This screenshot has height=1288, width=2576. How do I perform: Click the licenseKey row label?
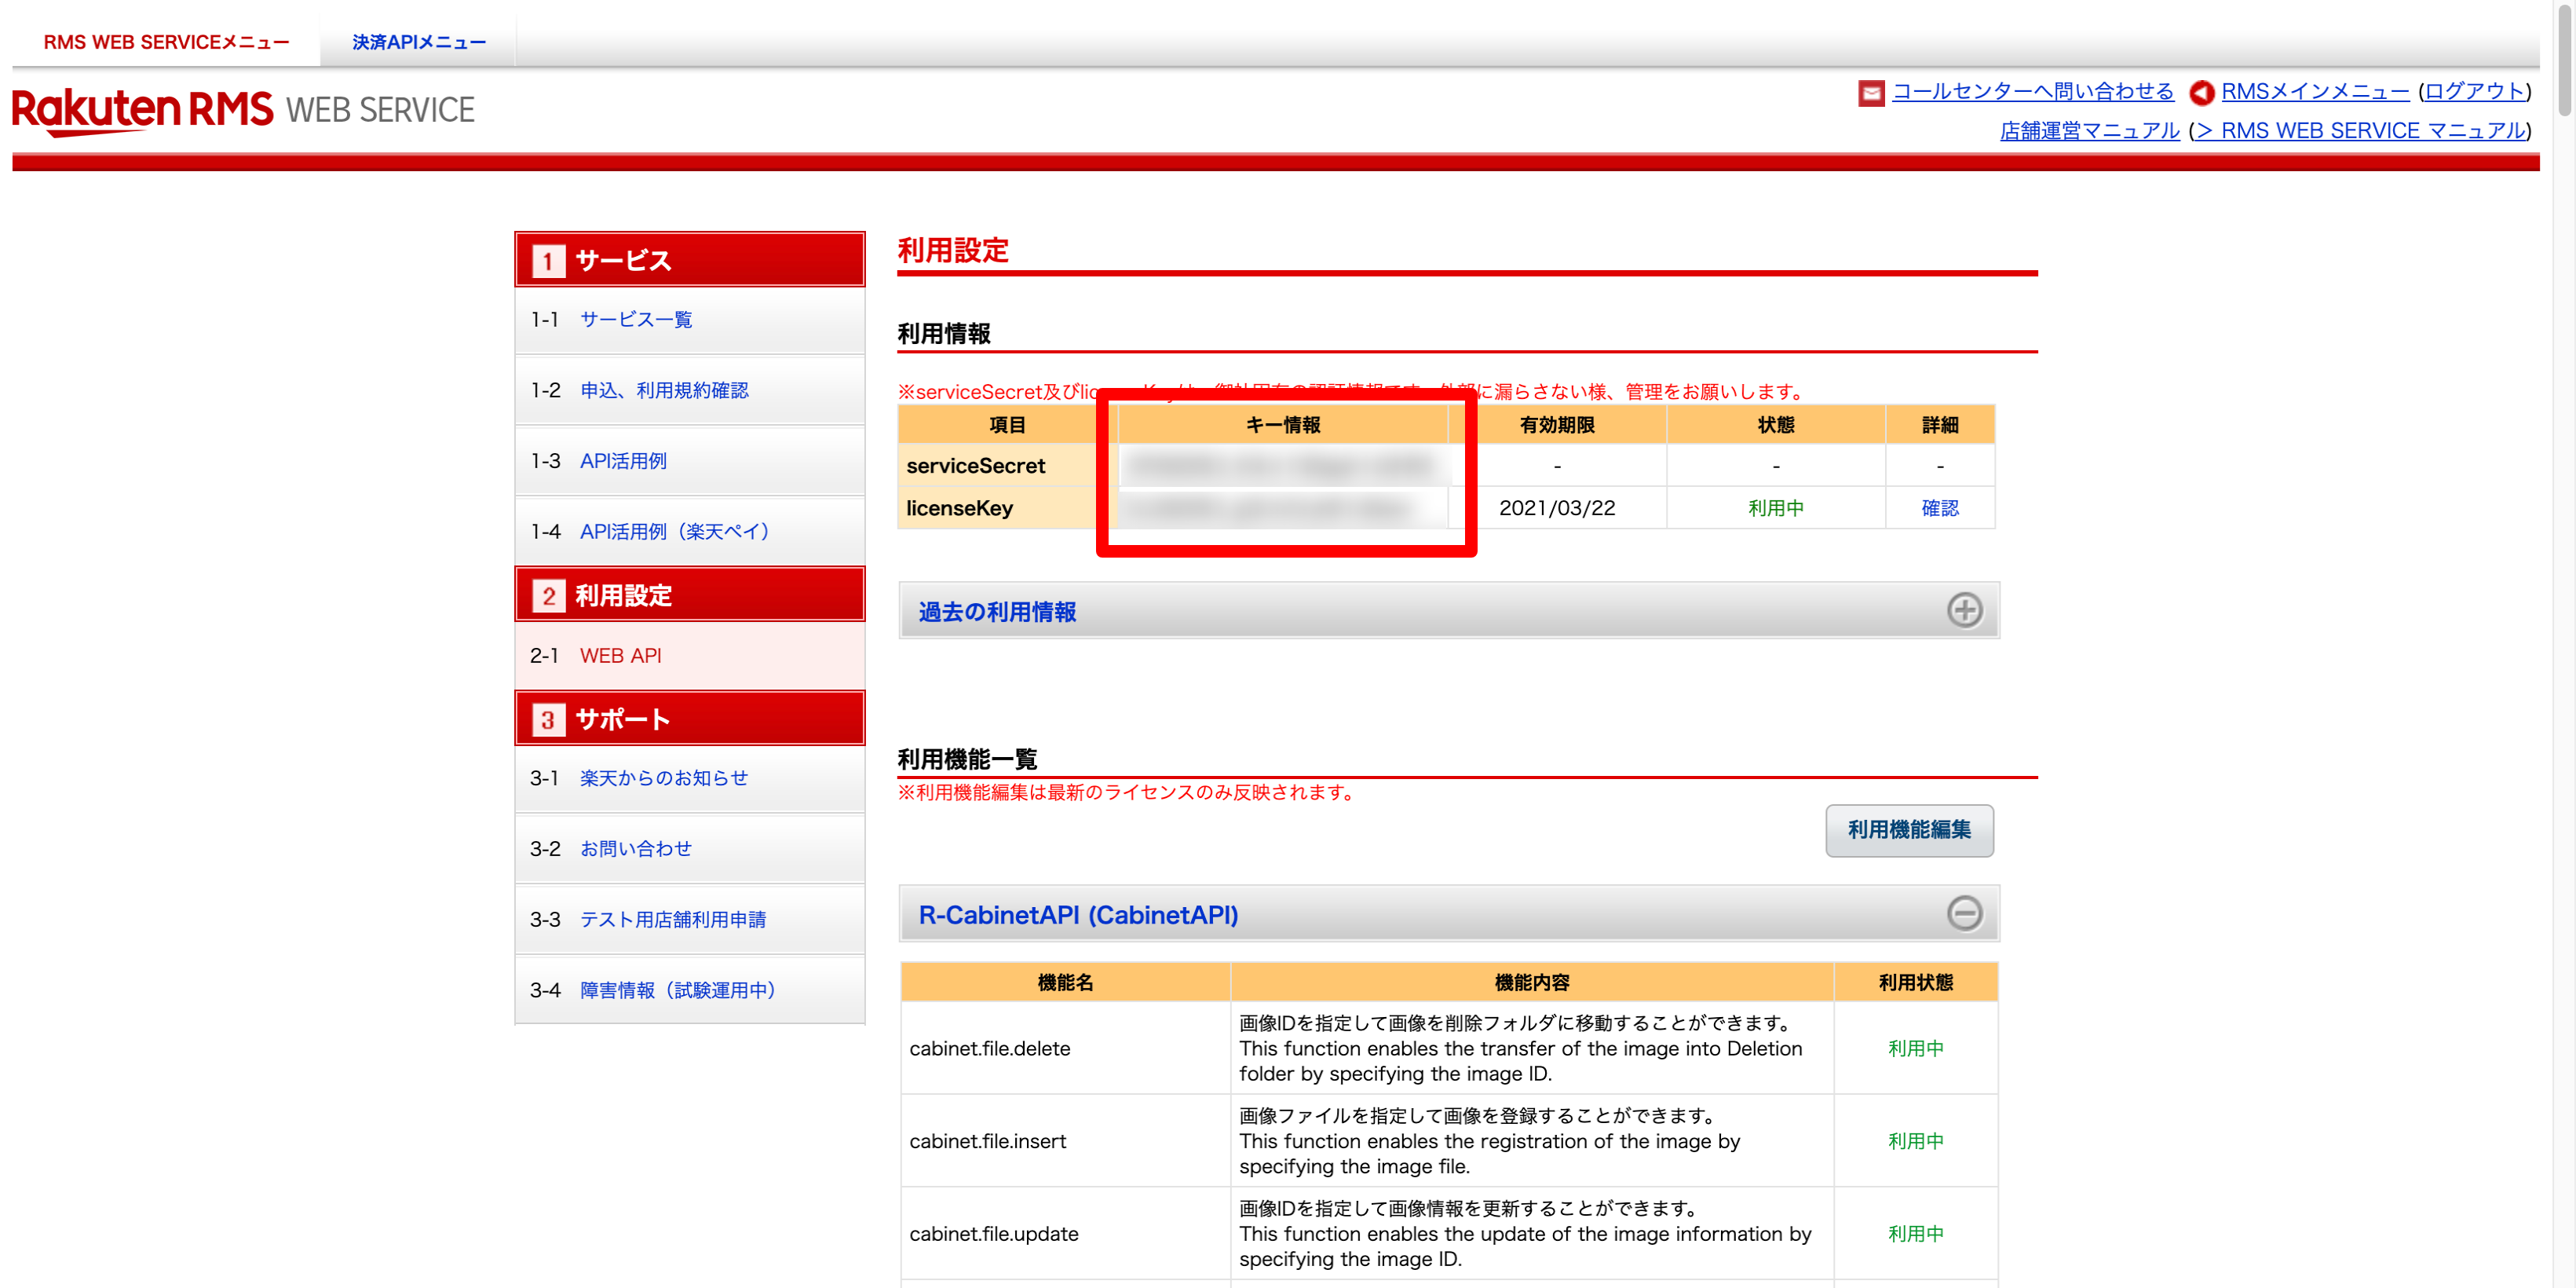(x=959, y=508)
